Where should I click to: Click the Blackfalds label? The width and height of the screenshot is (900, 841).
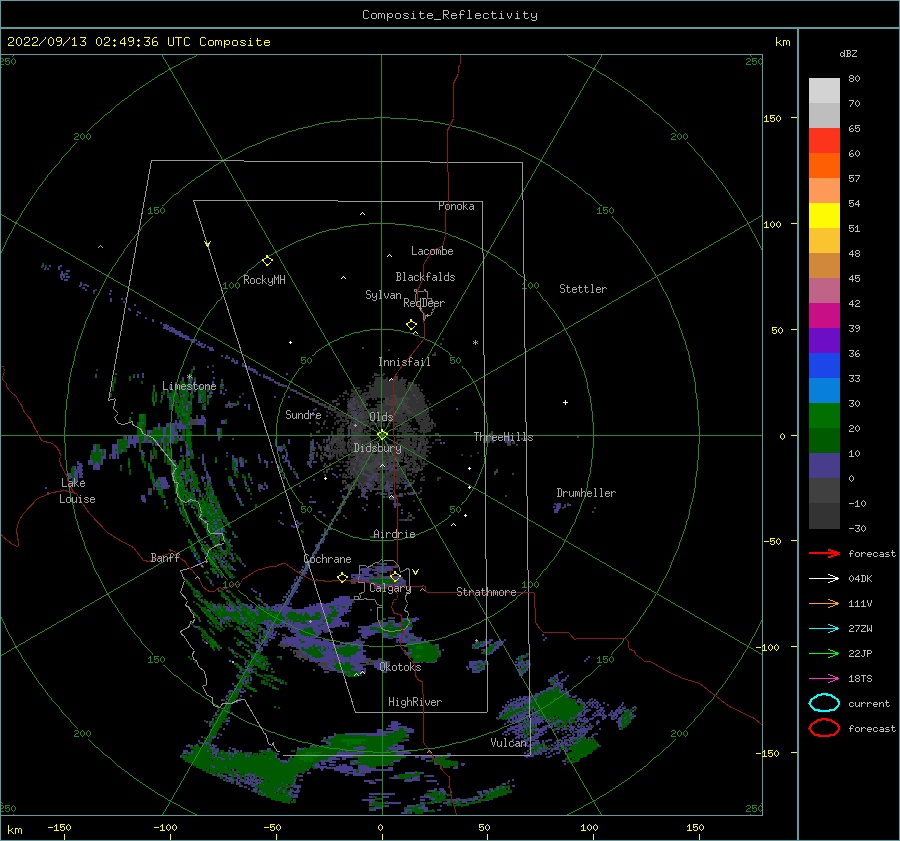(425, 277)
